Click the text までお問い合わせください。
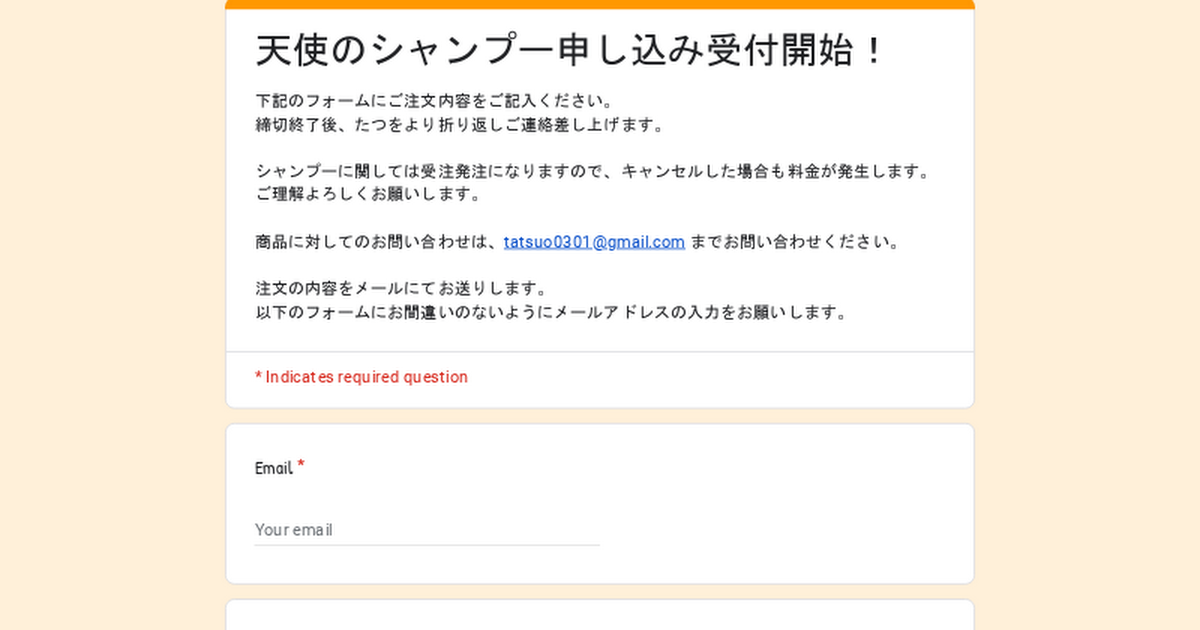1200x630 pixels. [x=795, y=242]
